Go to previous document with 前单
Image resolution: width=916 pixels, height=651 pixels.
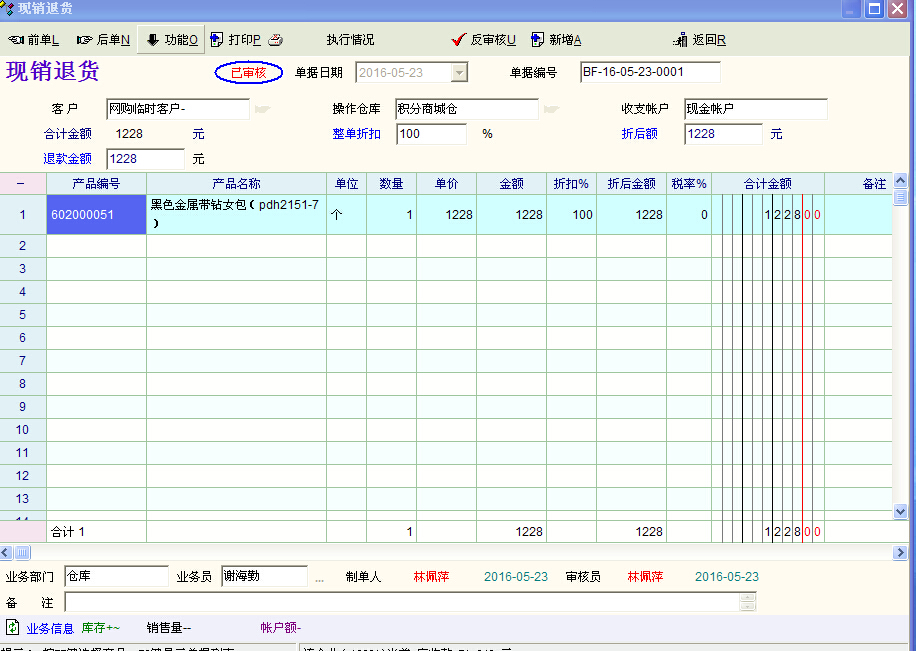(x=34, y=40)
